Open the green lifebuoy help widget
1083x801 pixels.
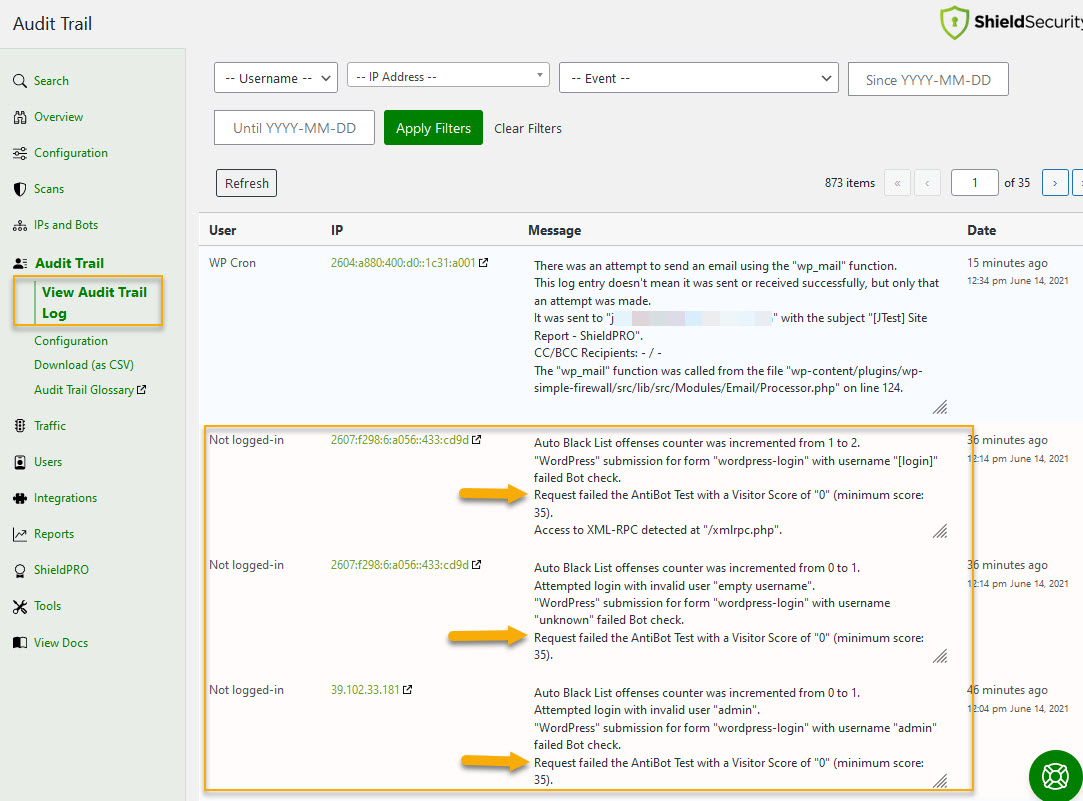[1055, 776]
